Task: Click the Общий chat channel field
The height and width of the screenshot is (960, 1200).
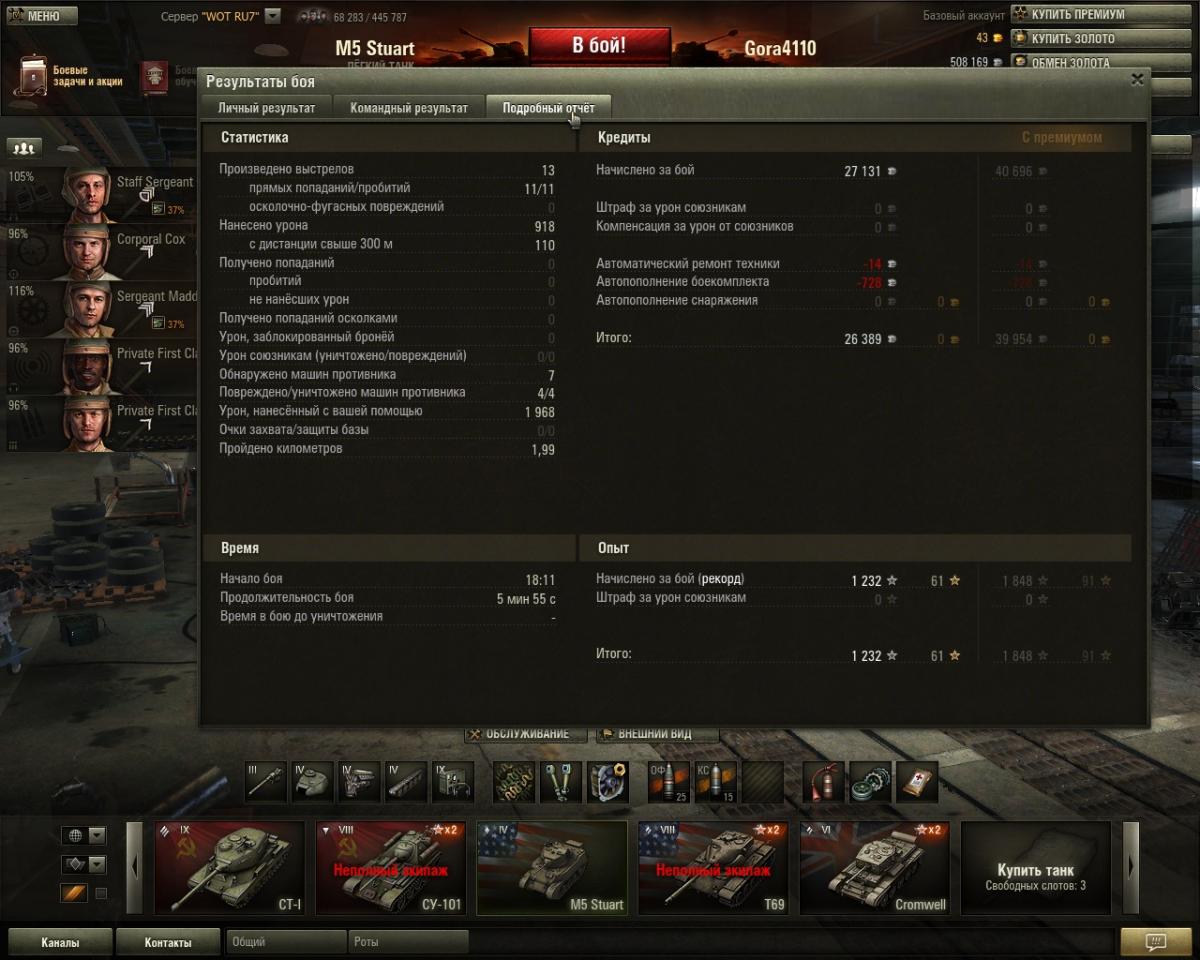Action: [286, 942]
